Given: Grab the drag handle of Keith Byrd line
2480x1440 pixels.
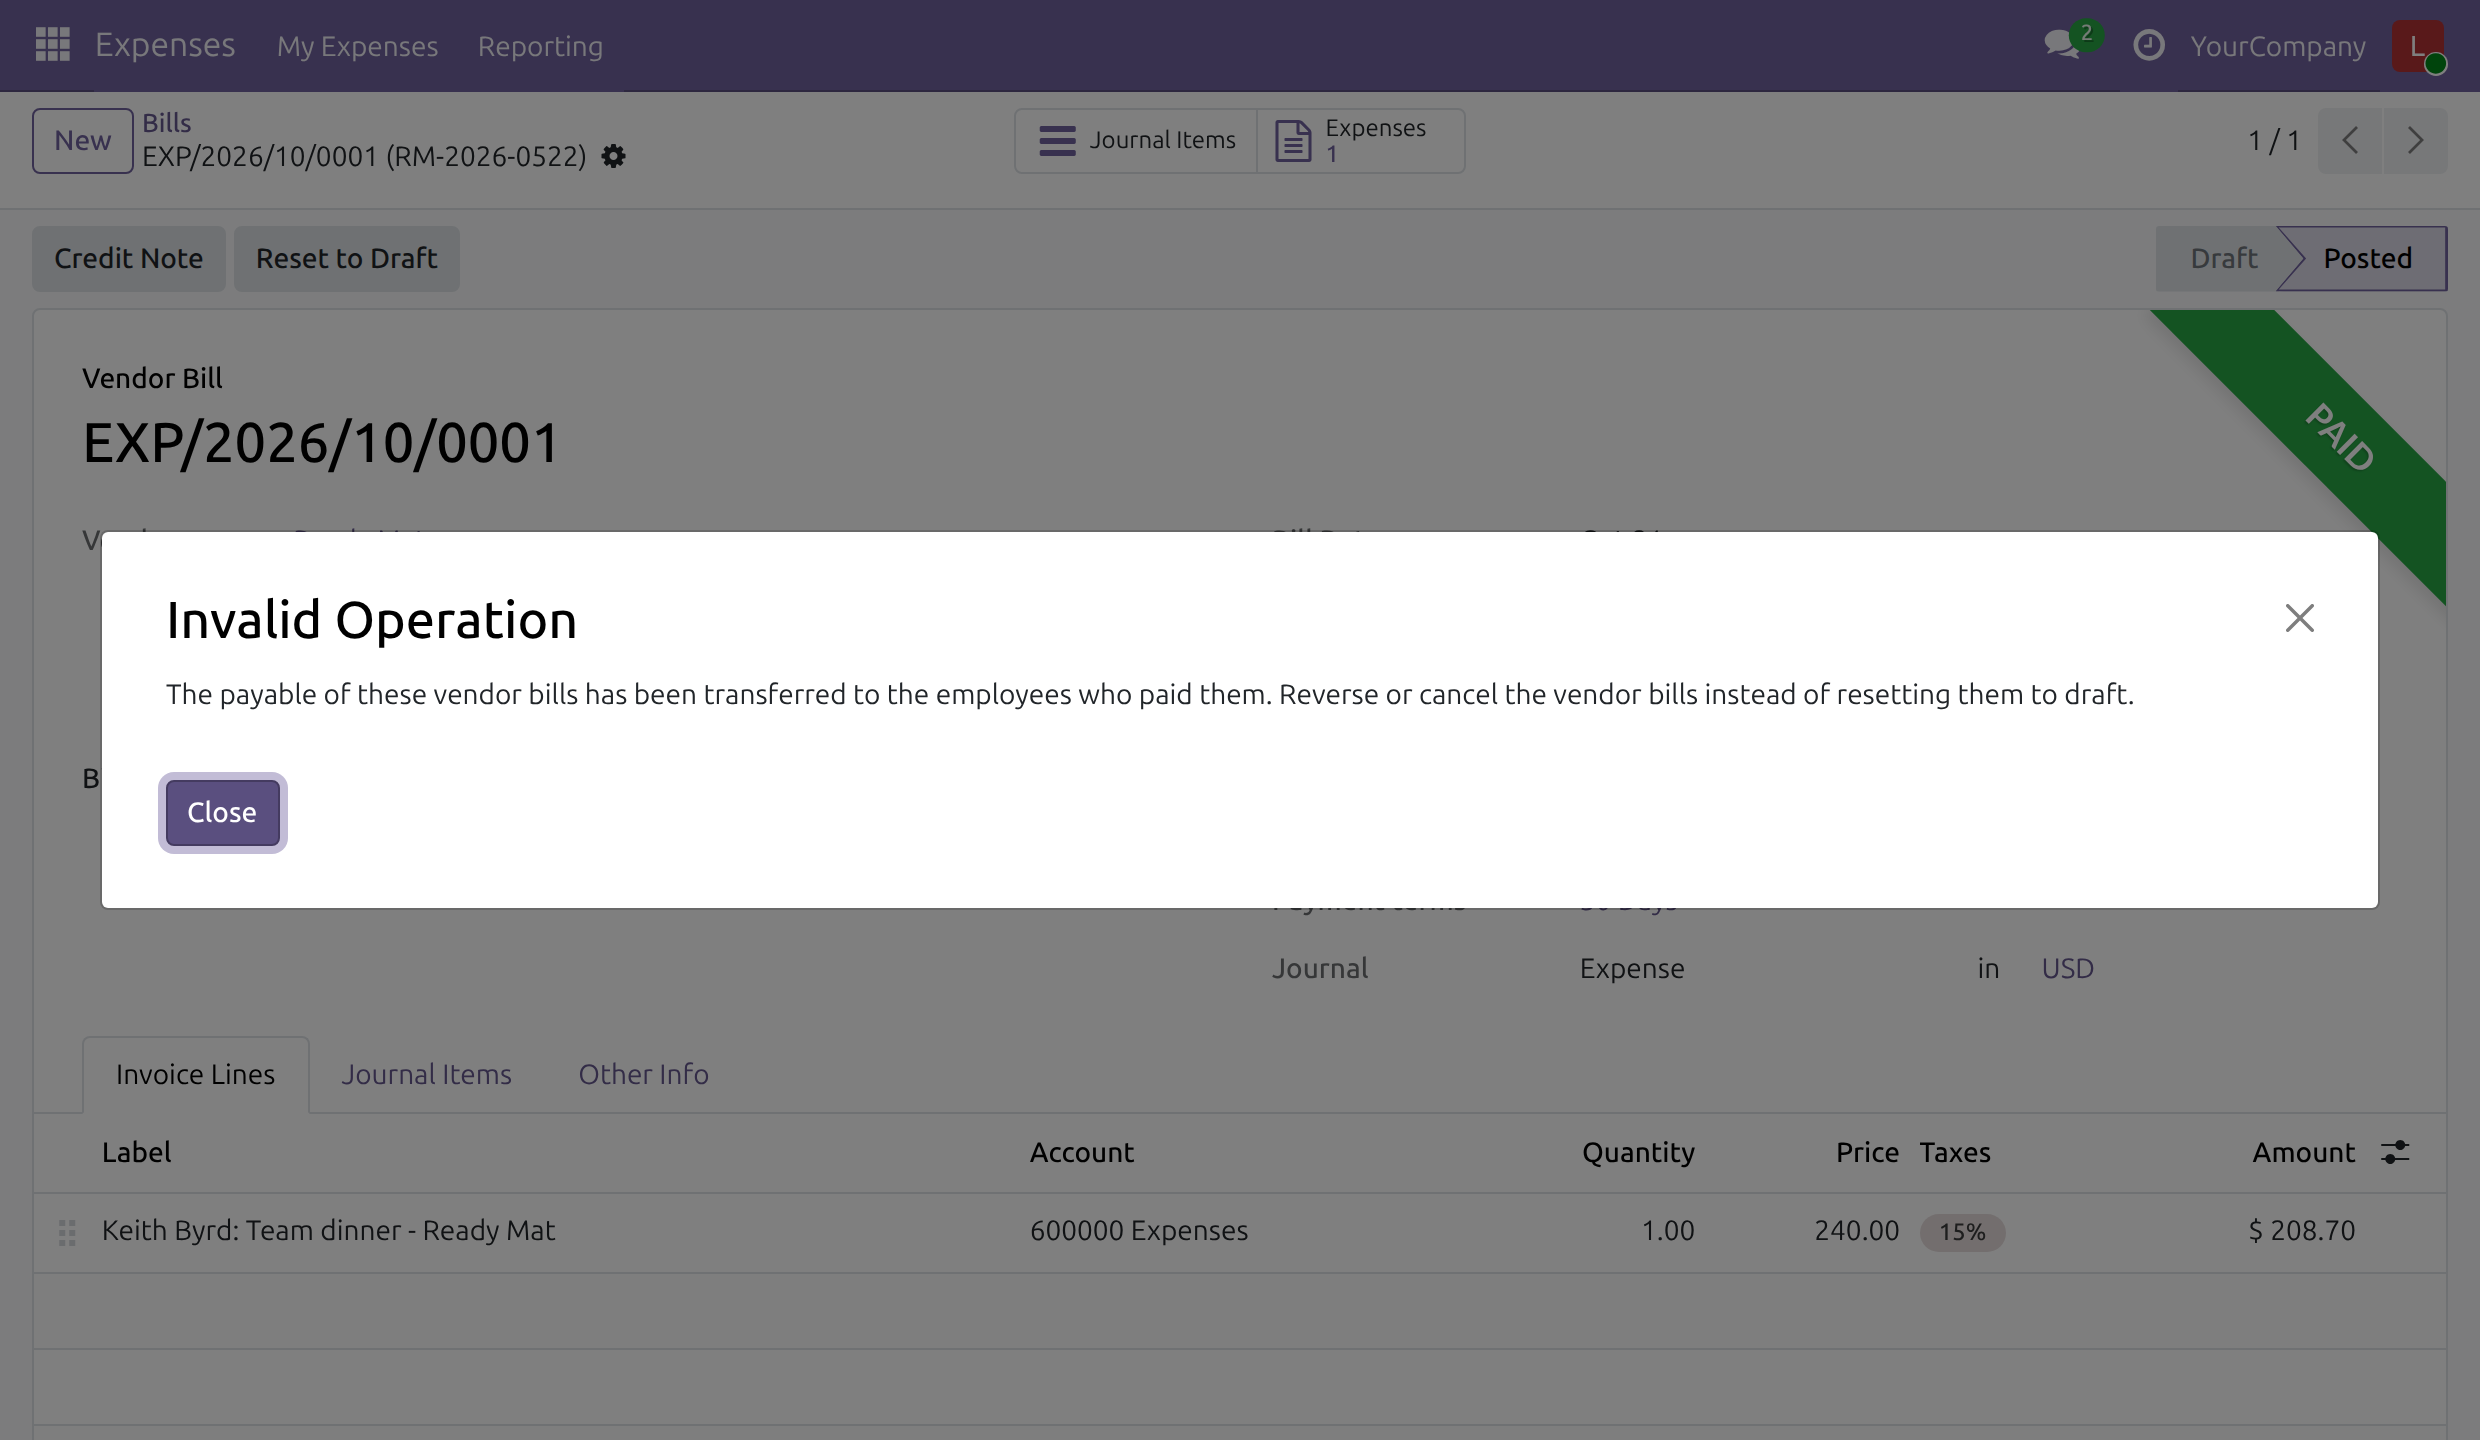Looking at the screenshot, I should coord(67,1232).
